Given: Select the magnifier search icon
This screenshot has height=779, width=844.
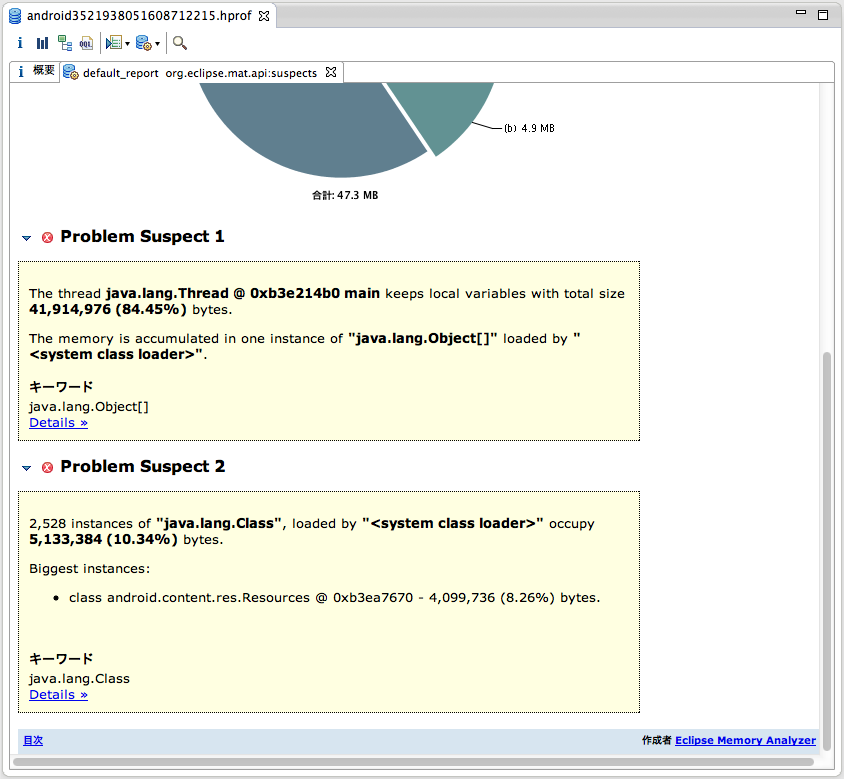Looking at the screenshot, I should pyautogui.click(x=180, y=43).
